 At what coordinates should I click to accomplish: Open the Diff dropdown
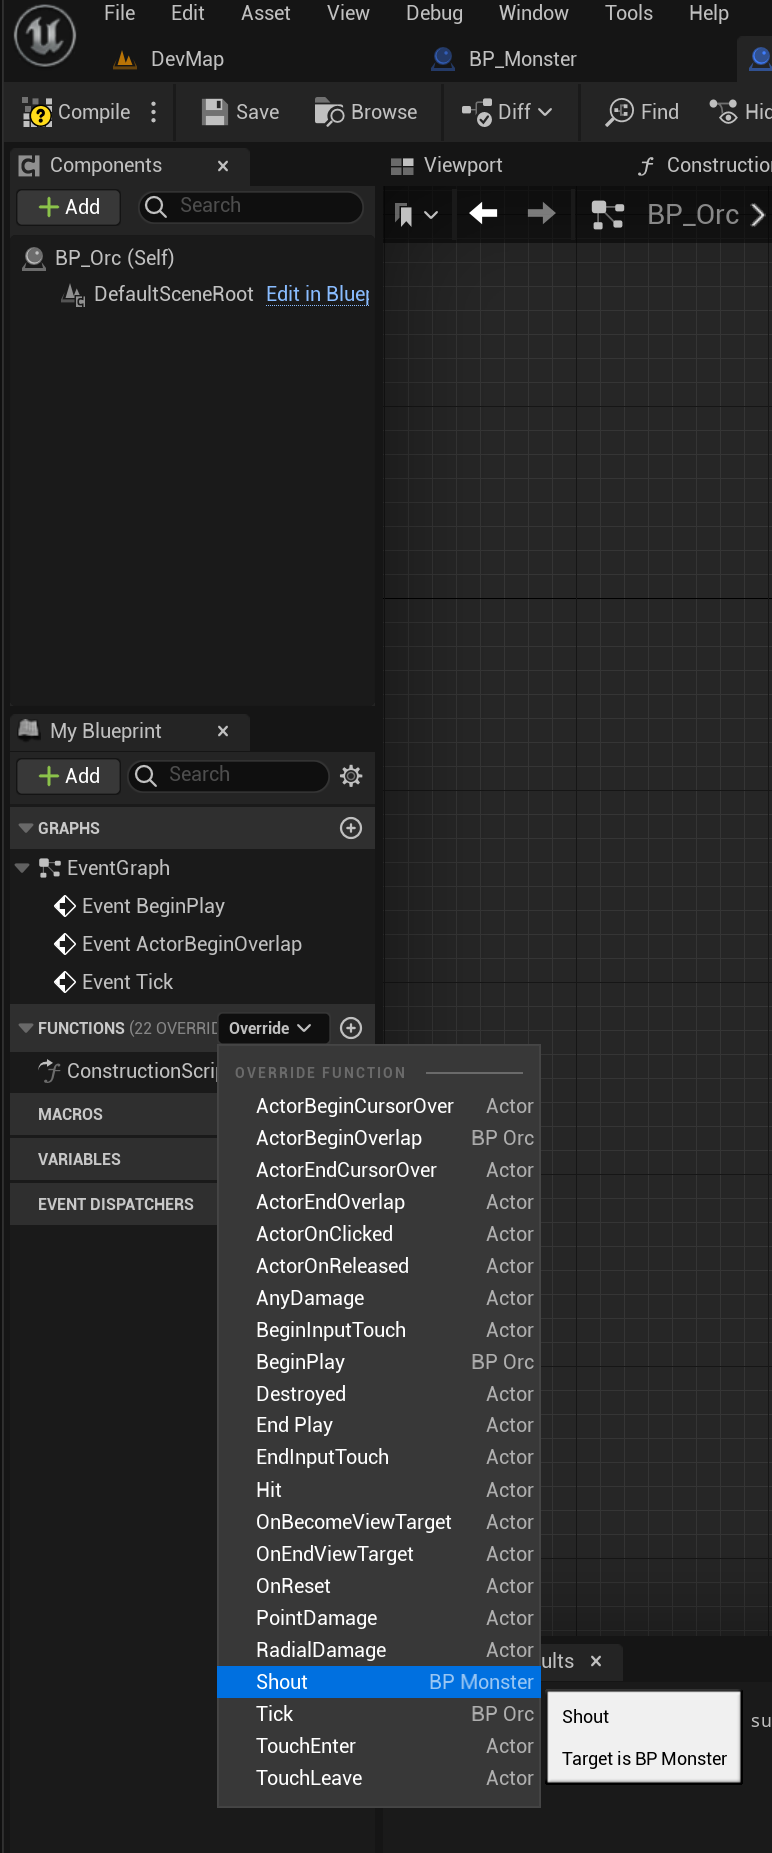(x=507, y=112)
